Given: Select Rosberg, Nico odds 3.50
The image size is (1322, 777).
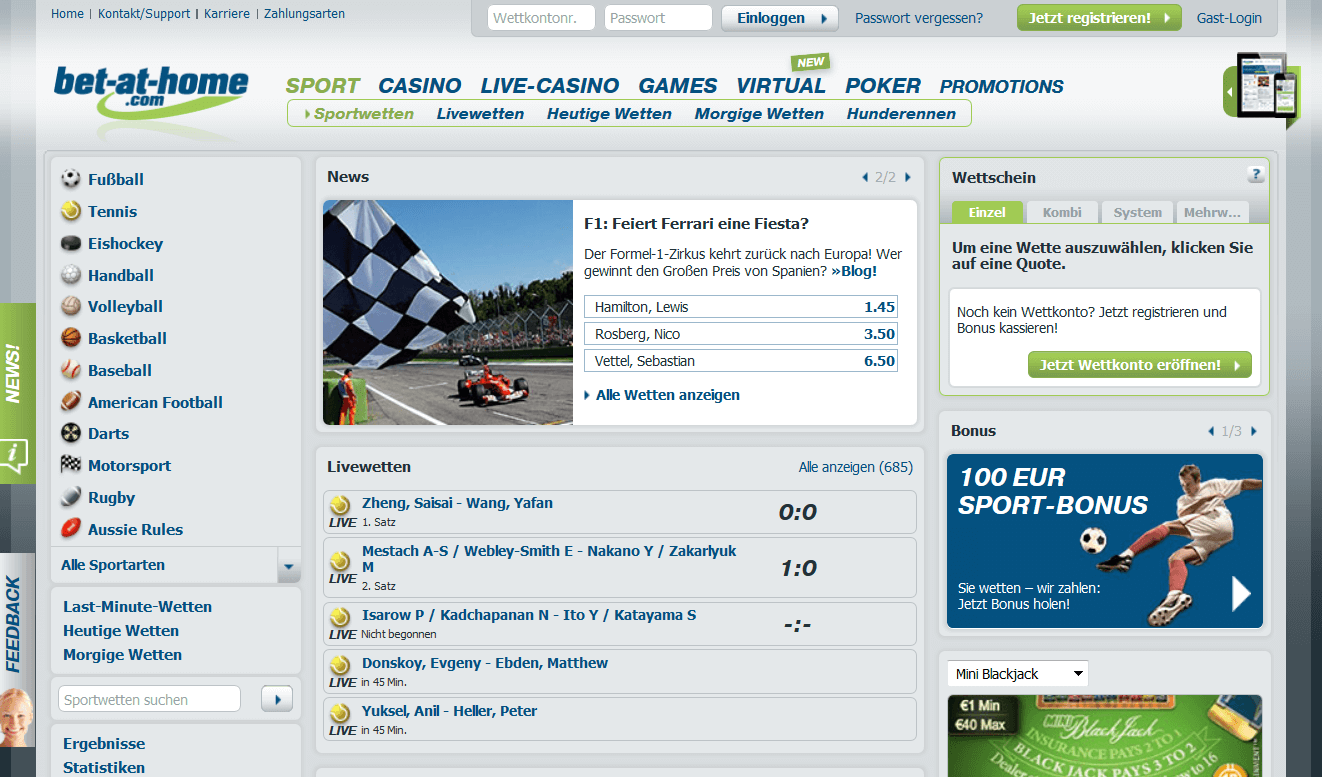Looking at the screenshot, I should tap(741, 334).
